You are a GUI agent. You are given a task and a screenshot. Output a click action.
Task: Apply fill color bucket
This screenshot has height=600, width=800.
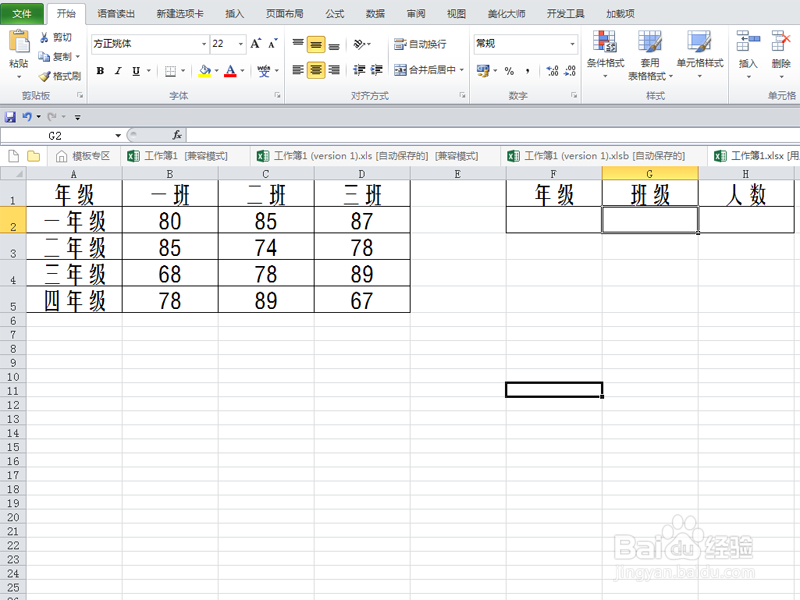coord(205,71)
